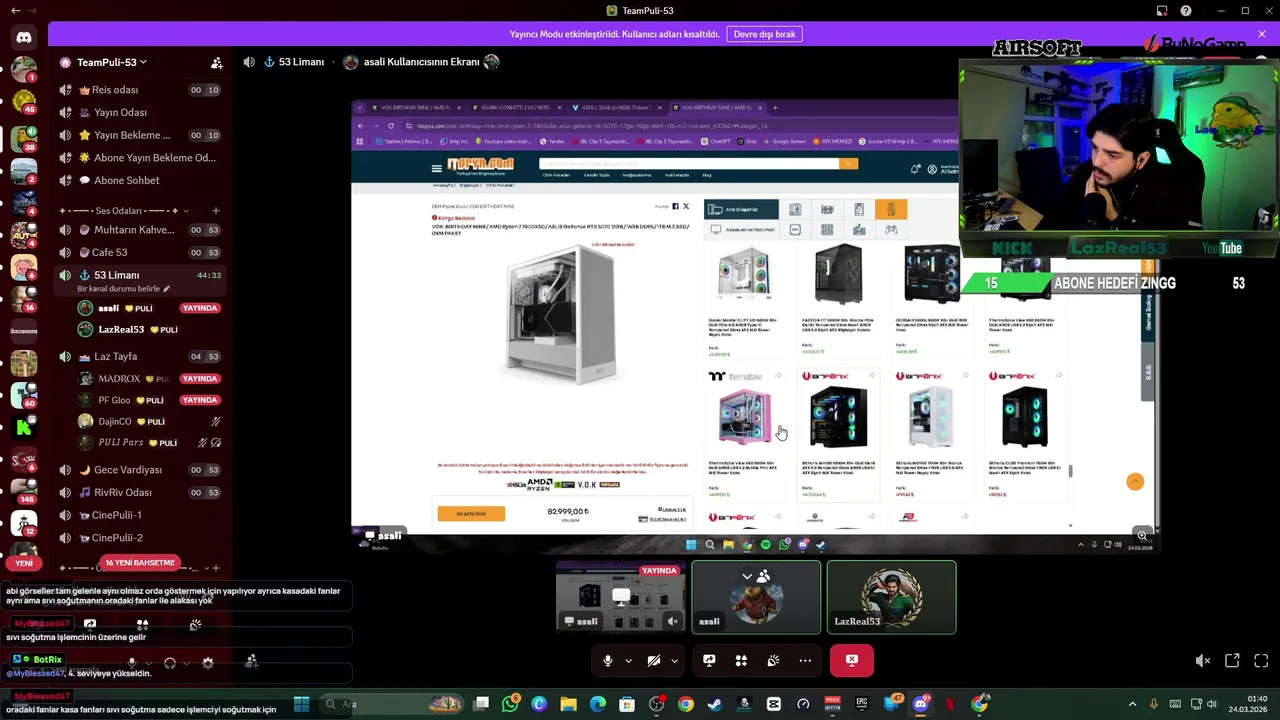Viewport: 1280px width, 720px height.
Task: Set channel status via Bir kanal durumu belirle
Action: (124, 289)
